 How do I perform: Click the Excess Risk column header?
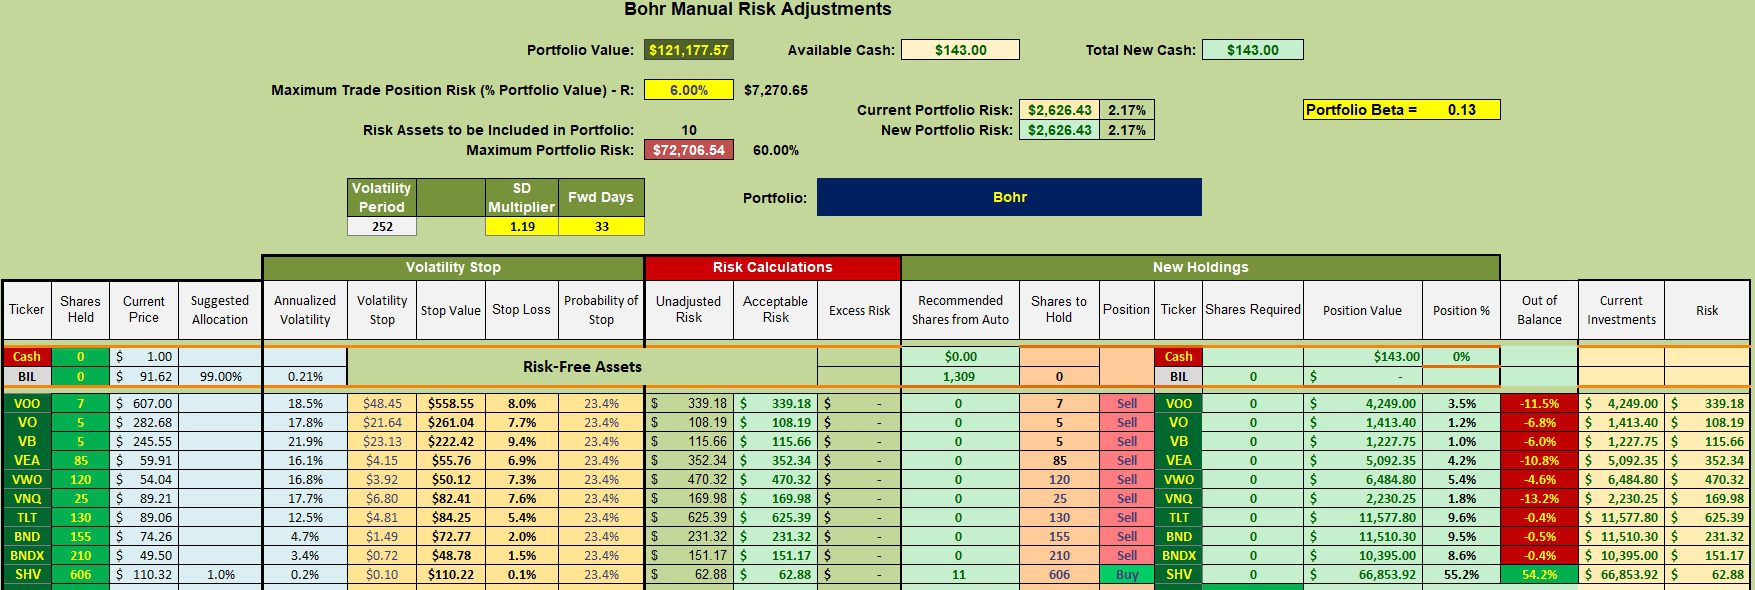(859, 310)
